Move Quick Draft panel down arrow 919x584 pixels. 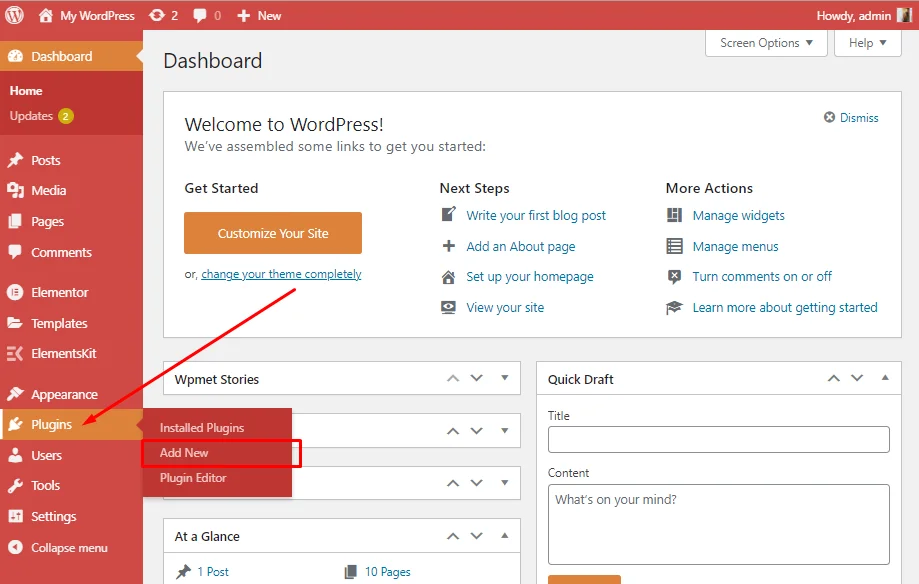(x=857, y=378)
